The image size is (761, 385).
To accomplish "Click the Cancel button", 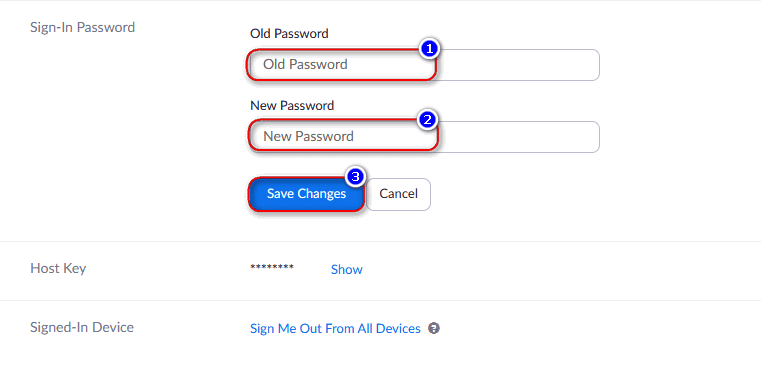I will point(398,194).
